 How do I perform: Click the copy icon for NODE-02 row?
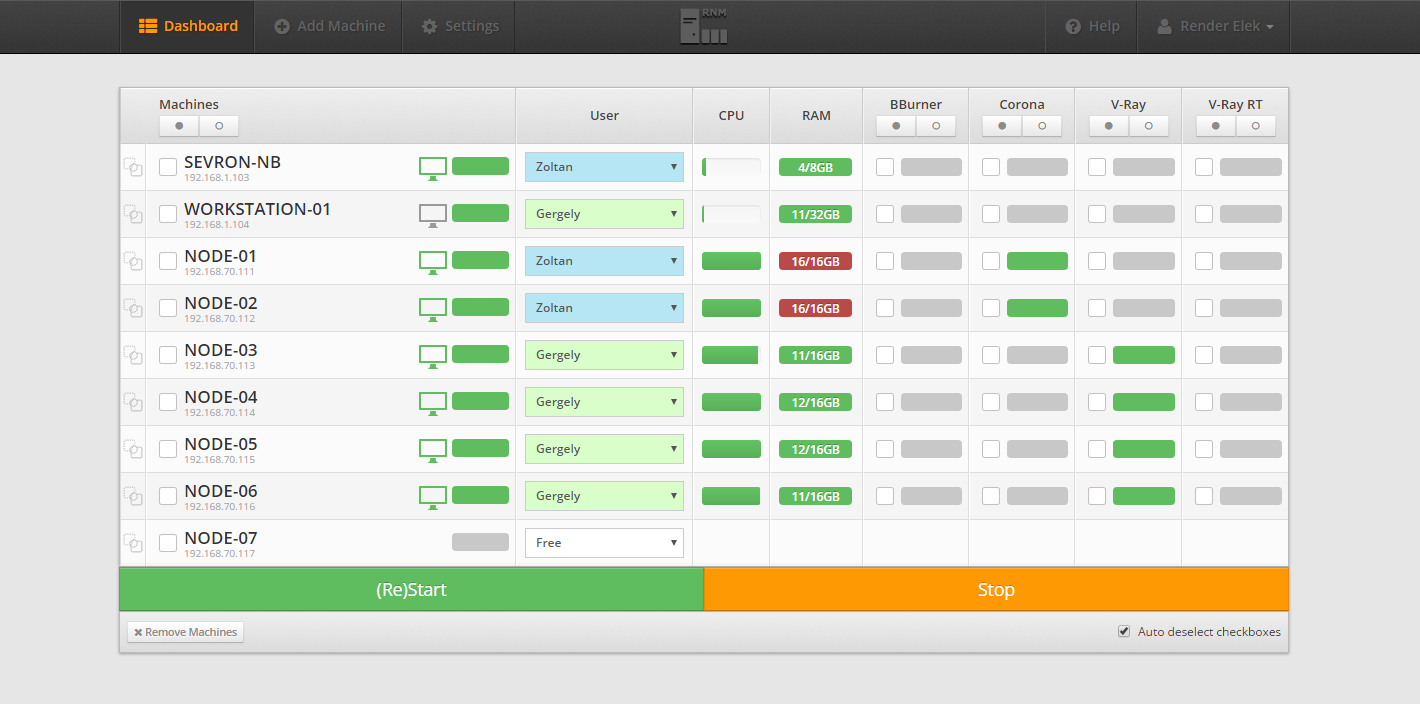(133, 308)
